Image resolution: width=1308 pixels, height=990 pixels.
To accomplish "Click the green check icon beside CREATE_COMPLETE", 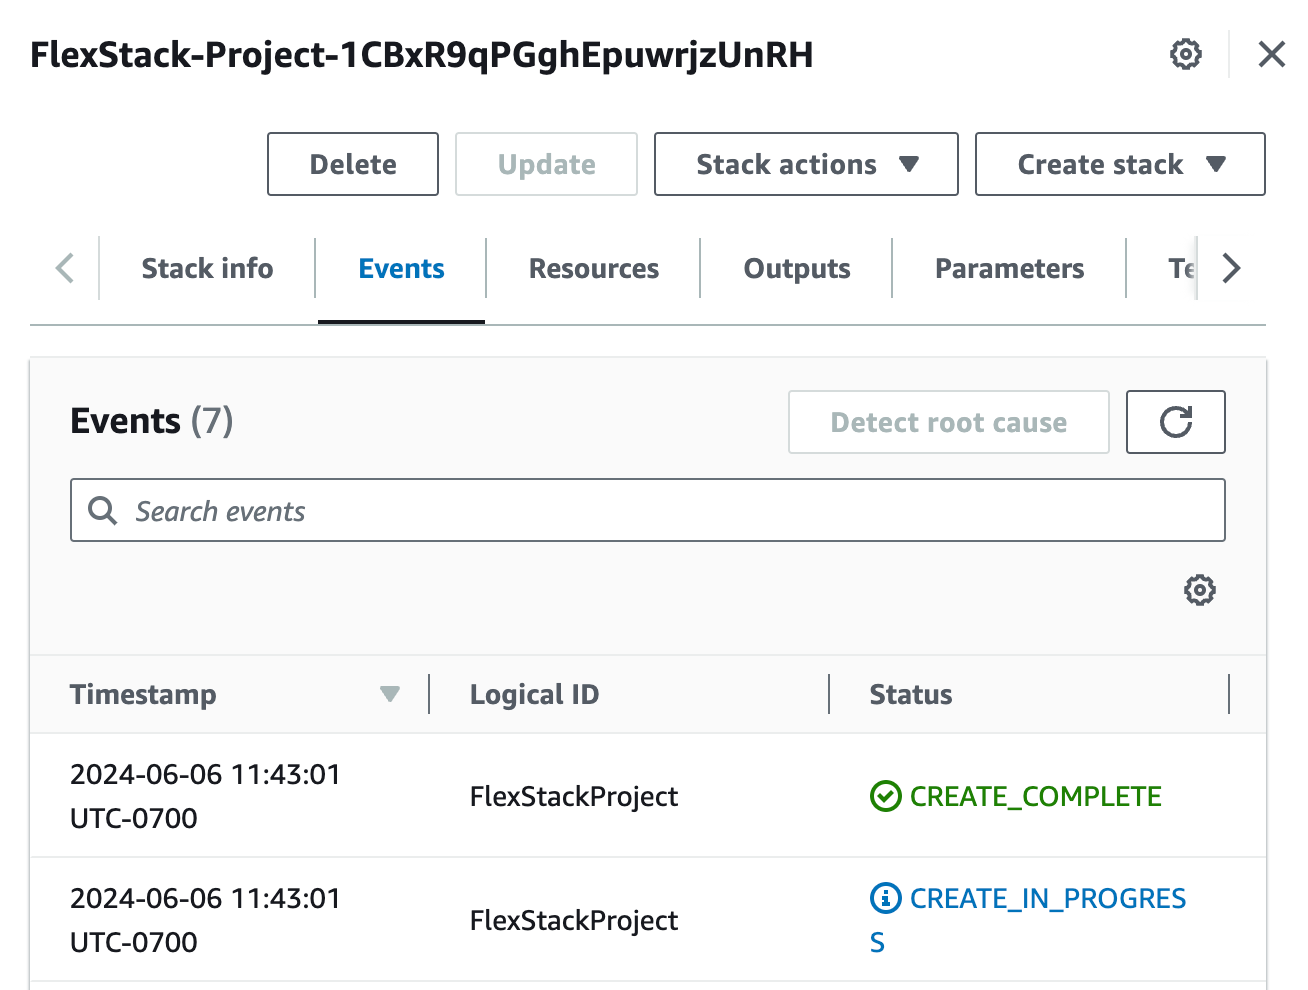I will (x=884, y=797).
